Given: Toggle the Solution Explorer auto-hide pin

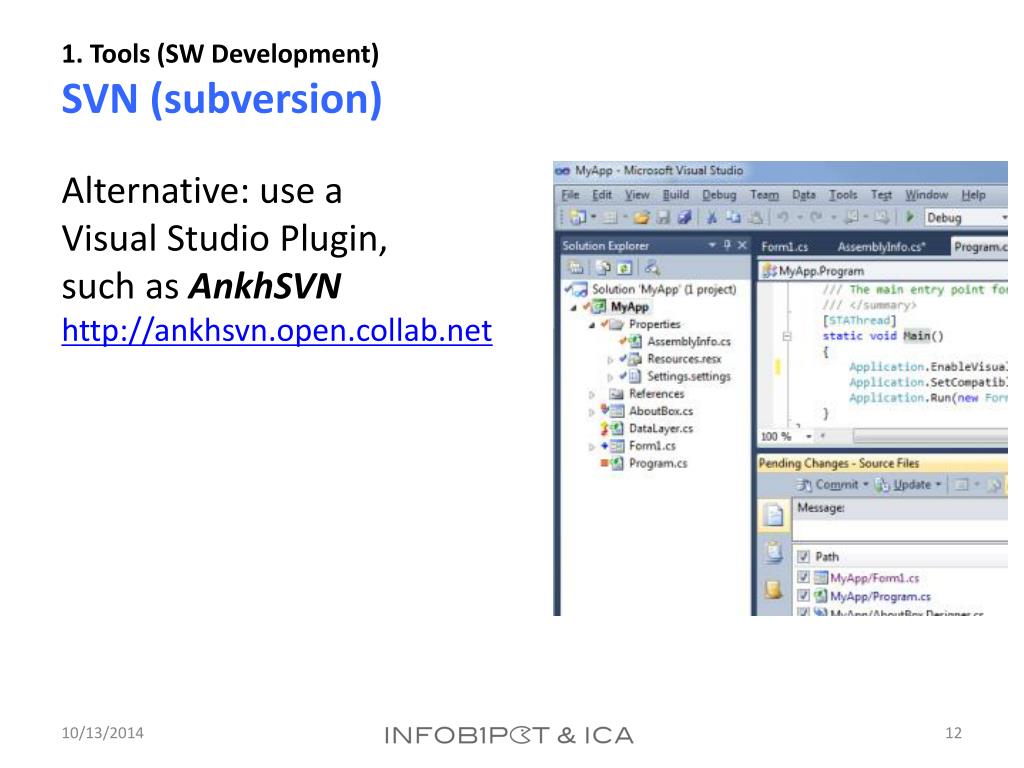Looking at the screenshot, I should [728, 245].
